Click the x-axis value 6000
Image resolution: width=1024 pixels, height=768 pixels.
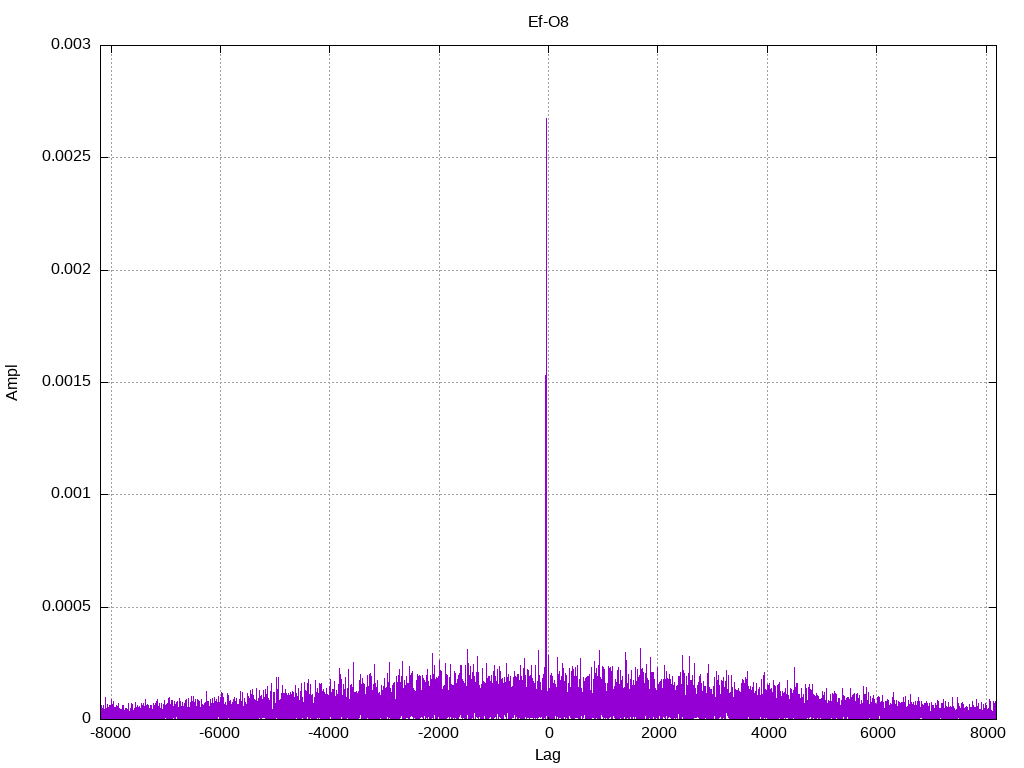(877, 733)
